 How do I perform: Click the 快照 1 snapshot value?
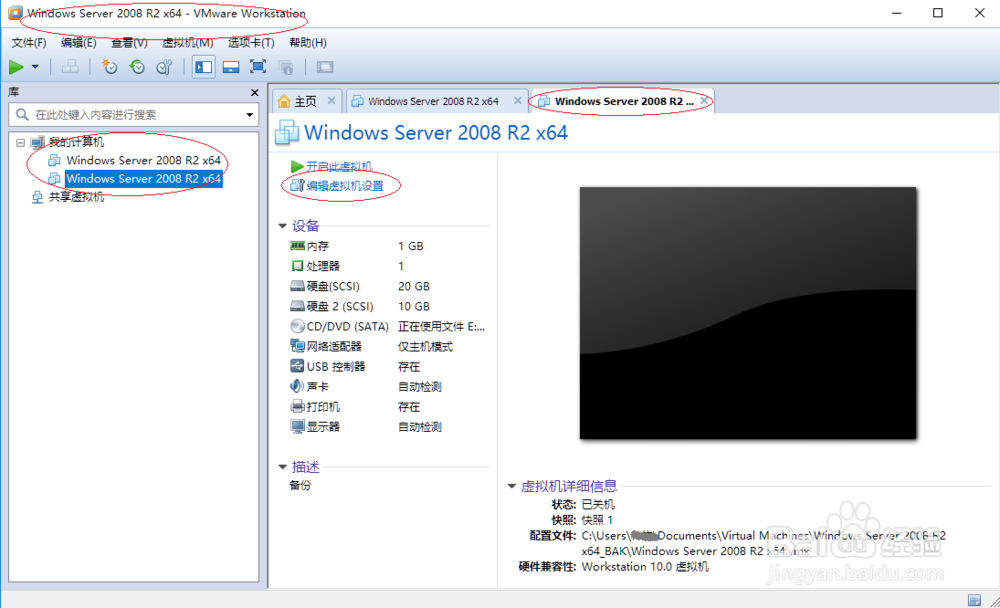(598, 520)
